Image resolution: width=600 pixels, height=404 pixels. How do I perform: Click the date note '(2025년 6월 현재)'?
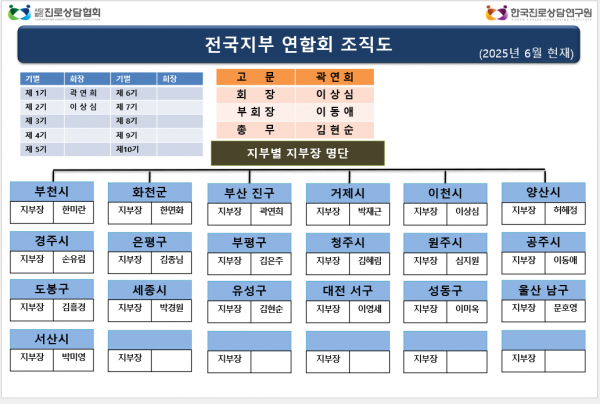[526, 53]
